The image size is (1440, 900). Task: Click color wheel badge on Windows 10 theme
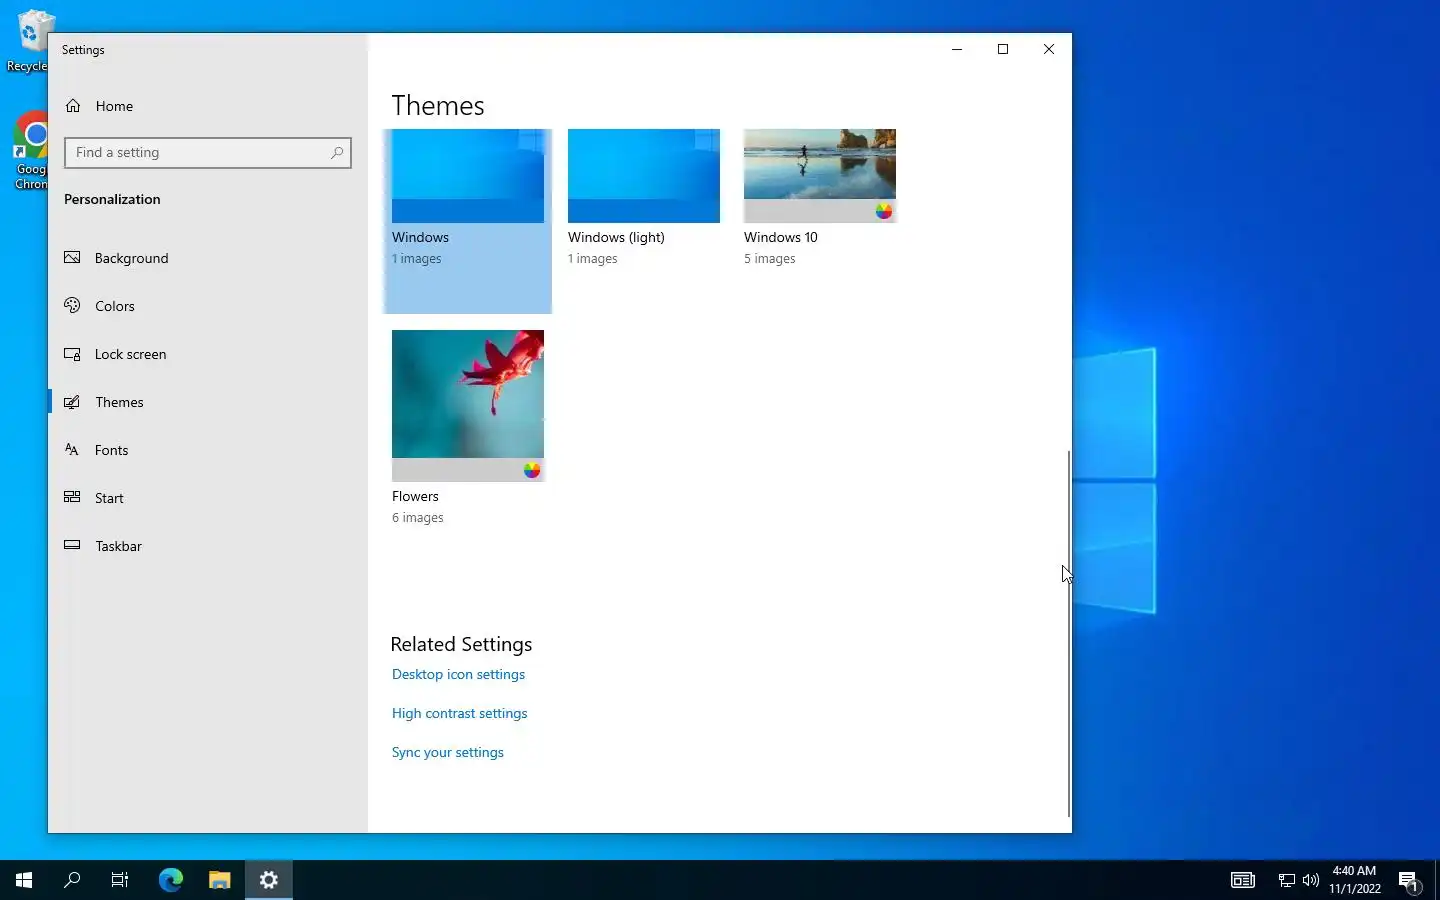pyautogui.click(x=884, y=211)
